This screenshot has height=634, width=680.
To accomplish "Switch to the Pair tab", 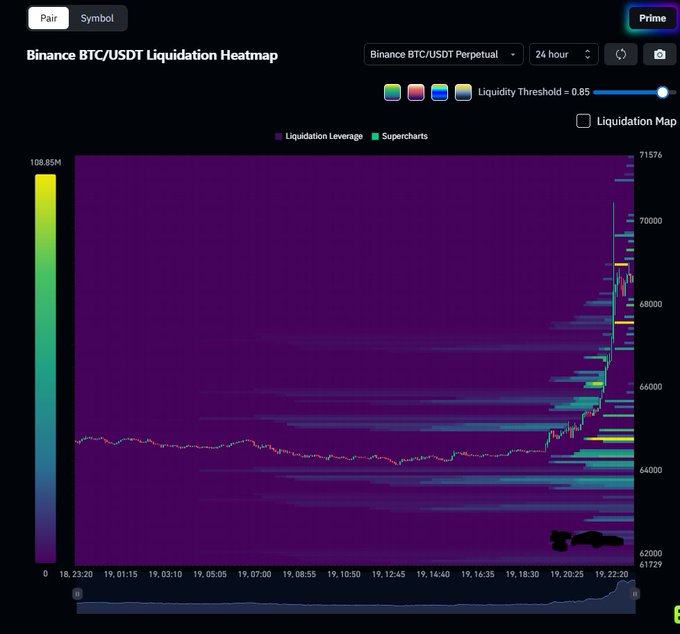I will click(49, 18).
